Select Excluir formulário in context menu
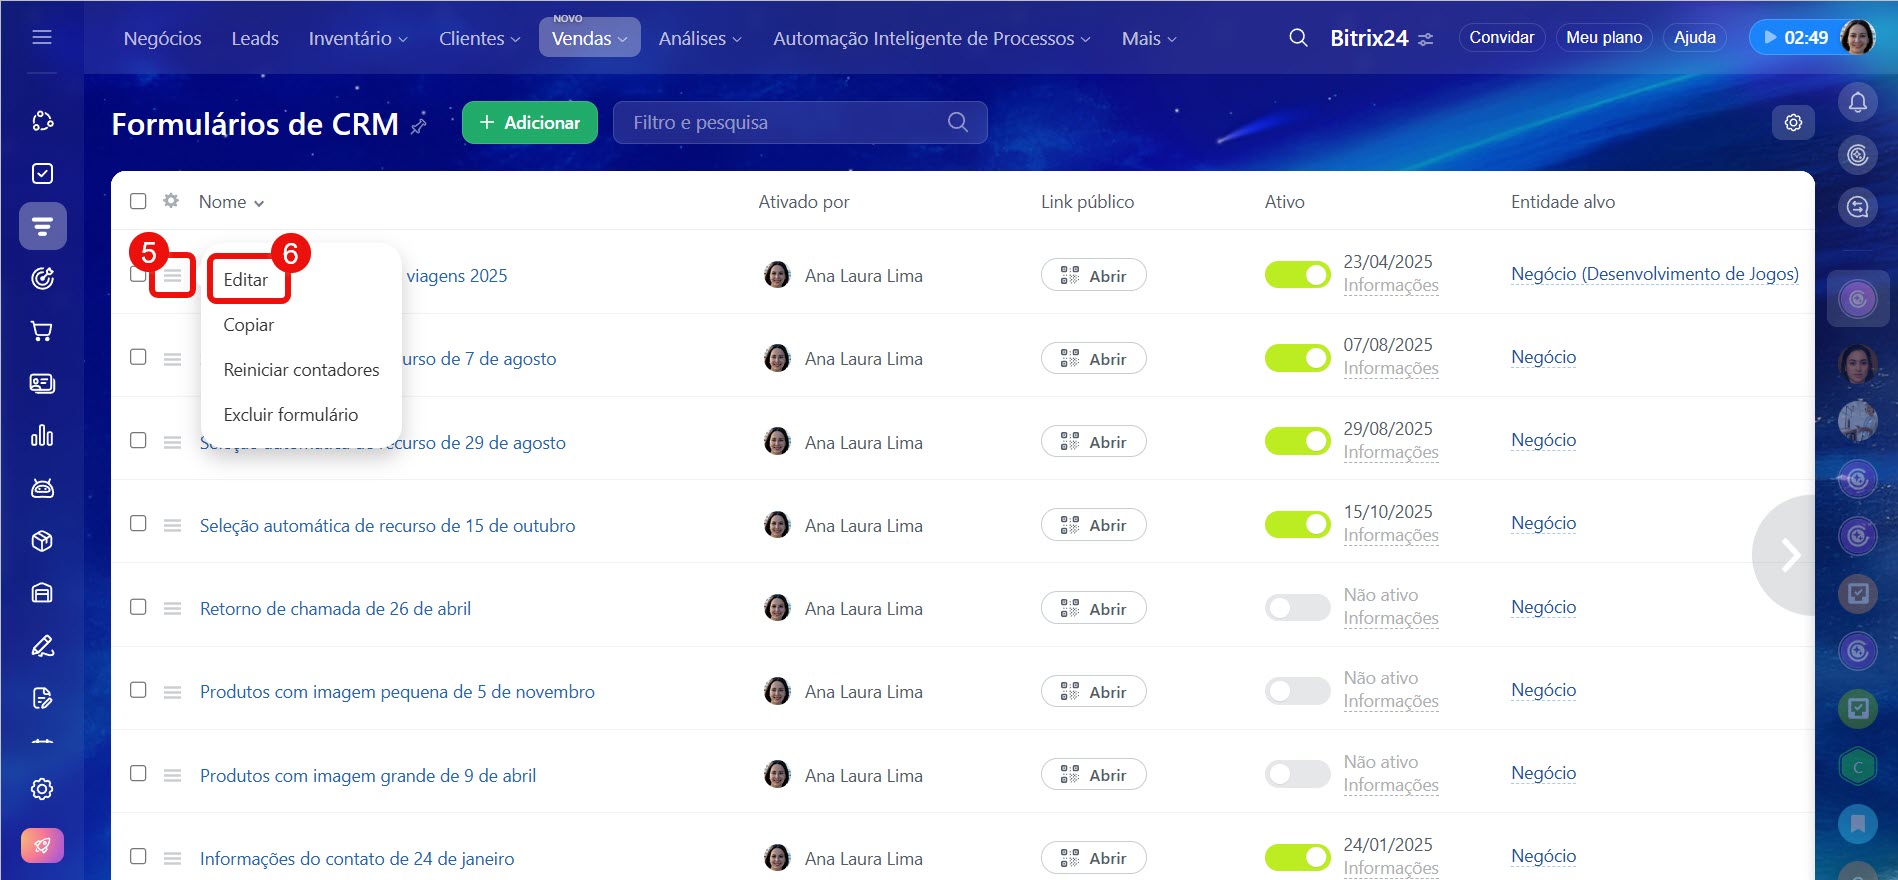The height and width of the screenshot is (880, 1898). point(291,415)
